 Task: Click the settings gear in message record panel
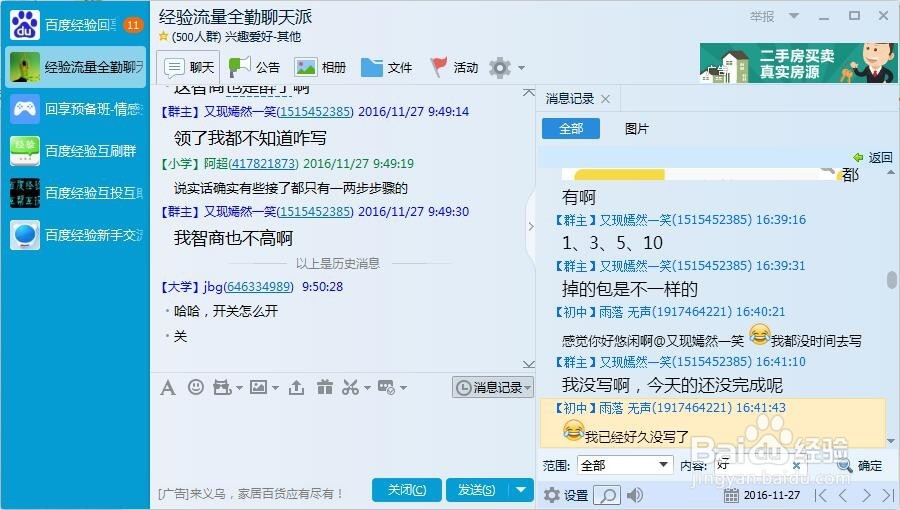[552, 495]
